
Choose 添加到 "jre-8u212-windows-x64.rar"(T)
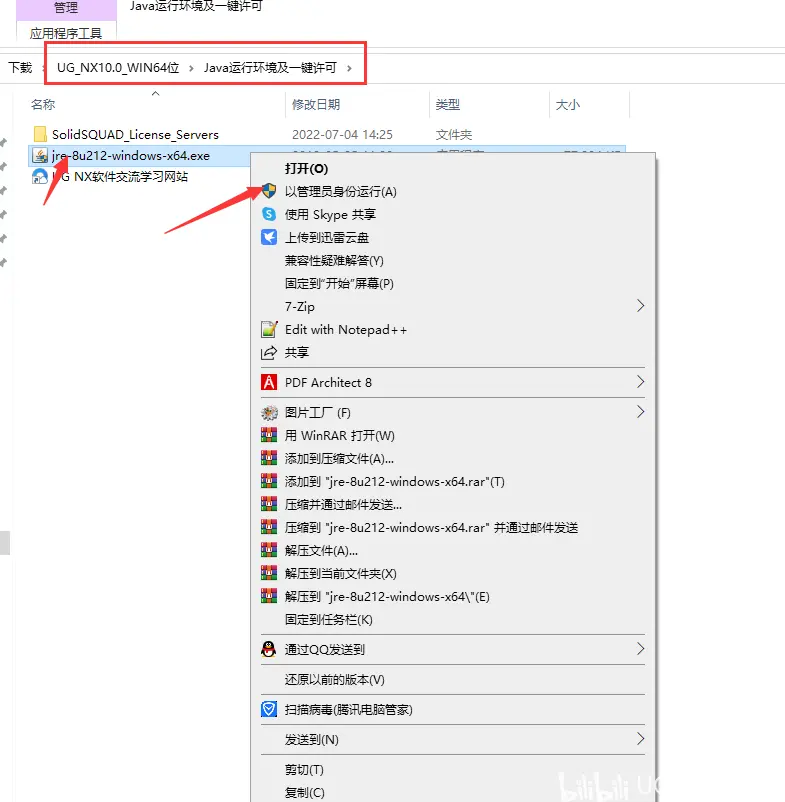pyautogui.click(x=395, y=481)
